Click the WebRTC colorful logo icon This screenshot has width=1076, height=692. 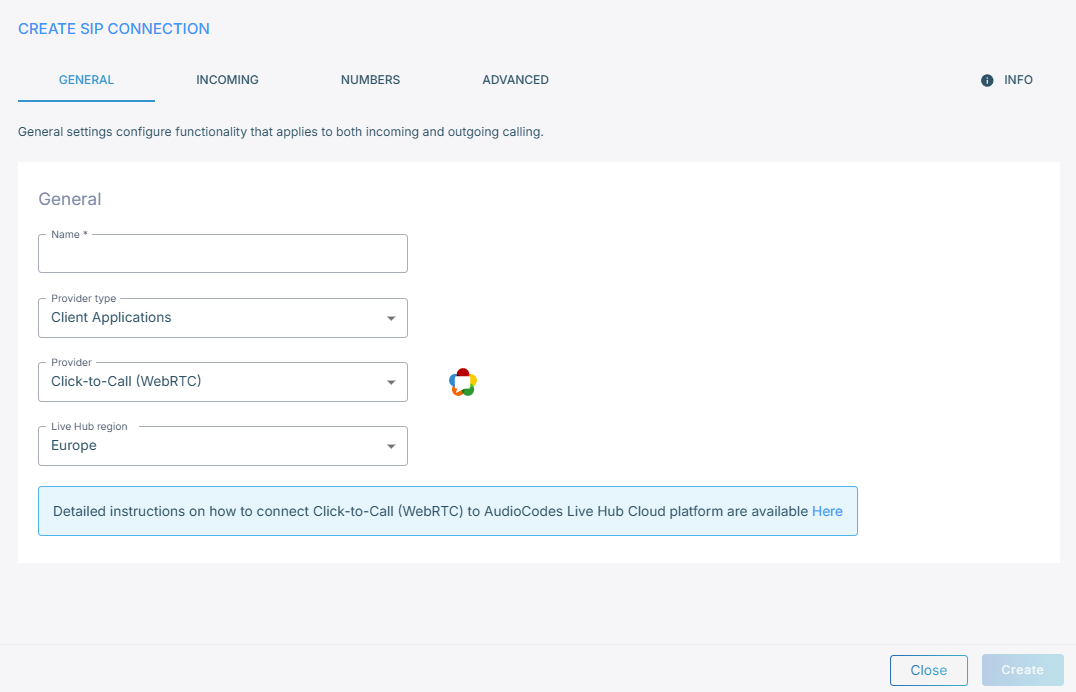tap(462, 382)
